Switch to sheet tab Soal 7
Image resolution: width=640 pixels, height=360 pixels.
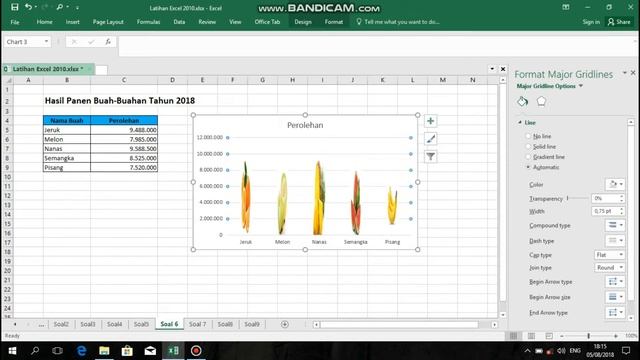pyautogui.click(x=198, y=324)
